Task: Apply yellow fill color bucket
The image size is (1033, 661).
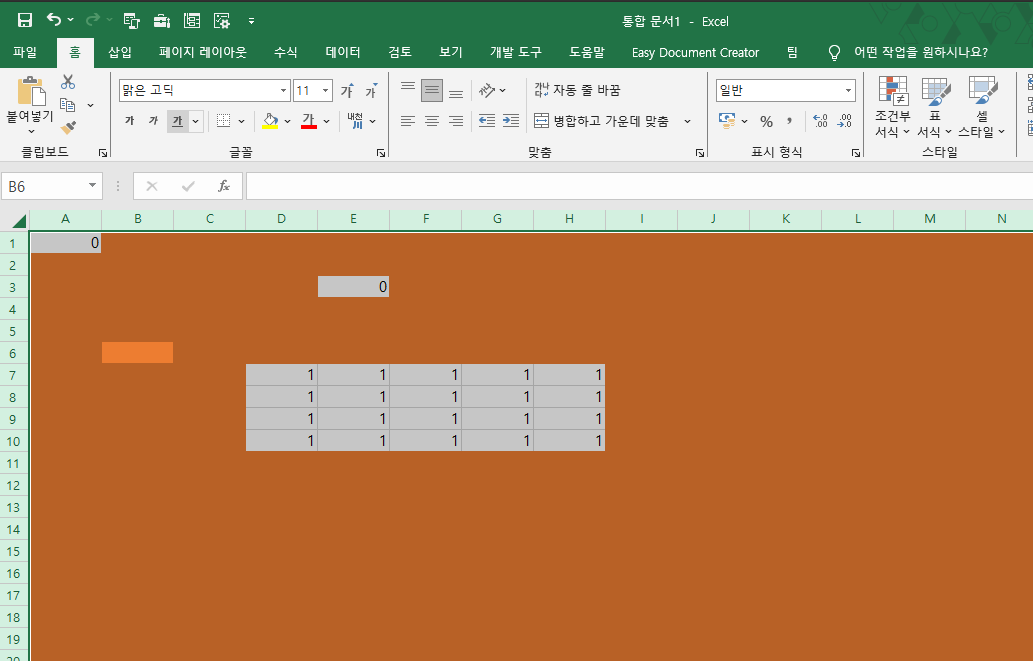Action: [x=270, y=121]
